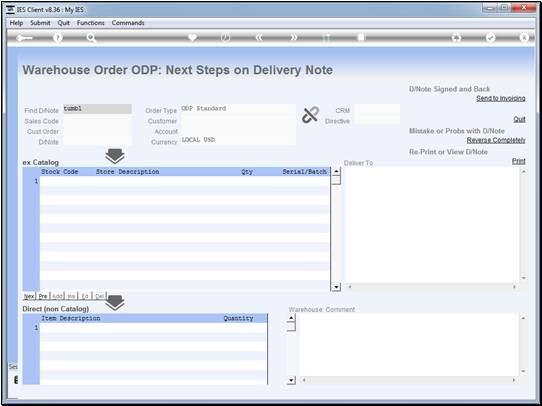This screenshot has height=406, width=542.
Task: Click the magnifier search toolbar icon
Action: pos(91,38)
